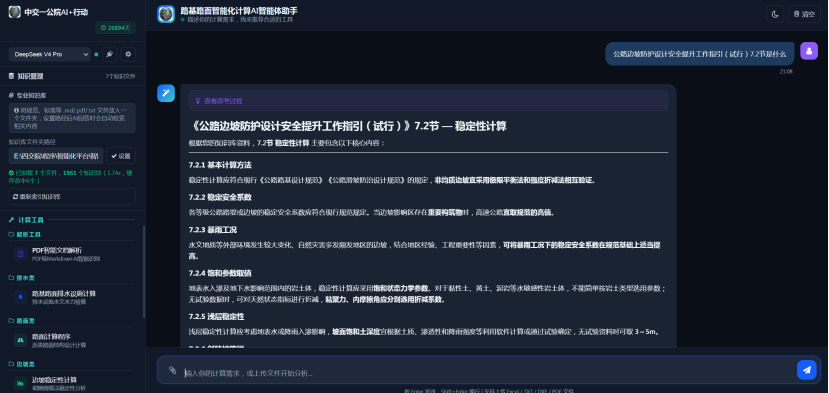Click the plug connection icon beside model selector
The height and width of the screenshot is (393, 829).
[x=109, y=54]
